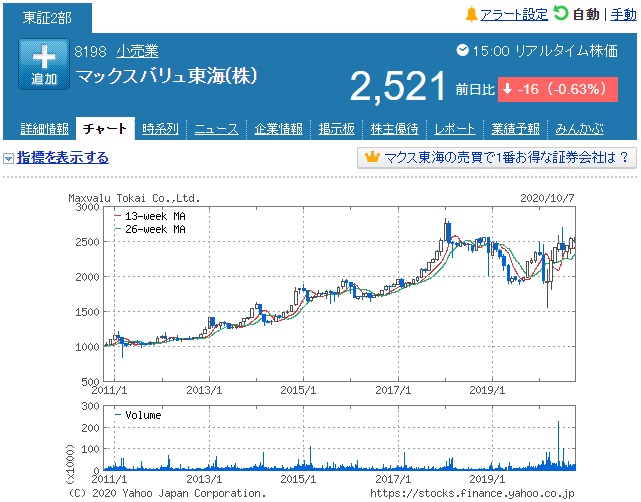Open the 掲示板 tab

tap(336, 129)
